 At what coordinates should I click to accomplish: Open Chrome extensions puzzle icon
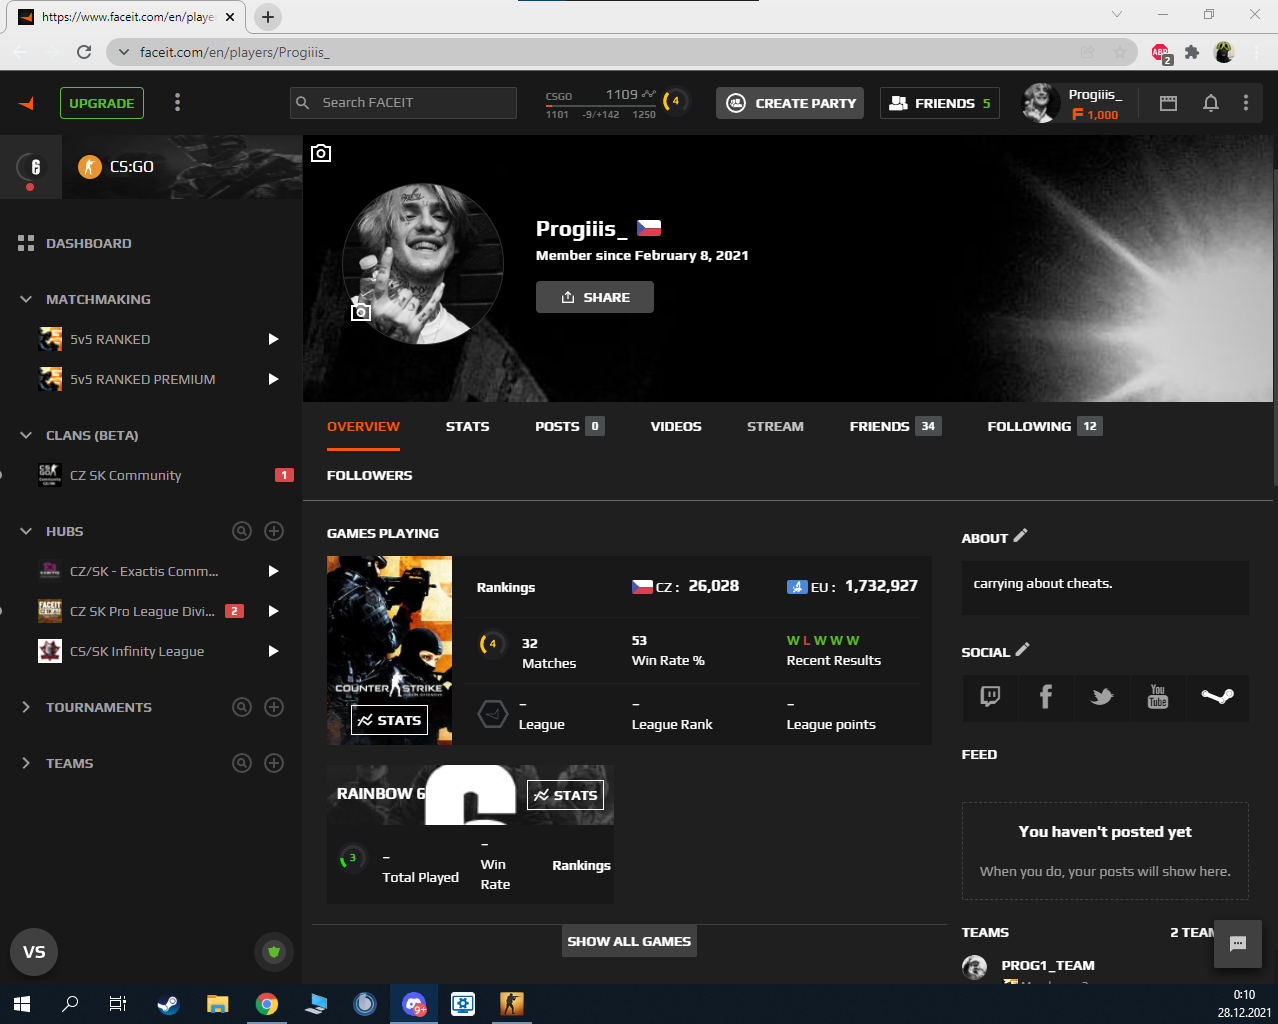pyautogui.click(x=1192, y=52)
